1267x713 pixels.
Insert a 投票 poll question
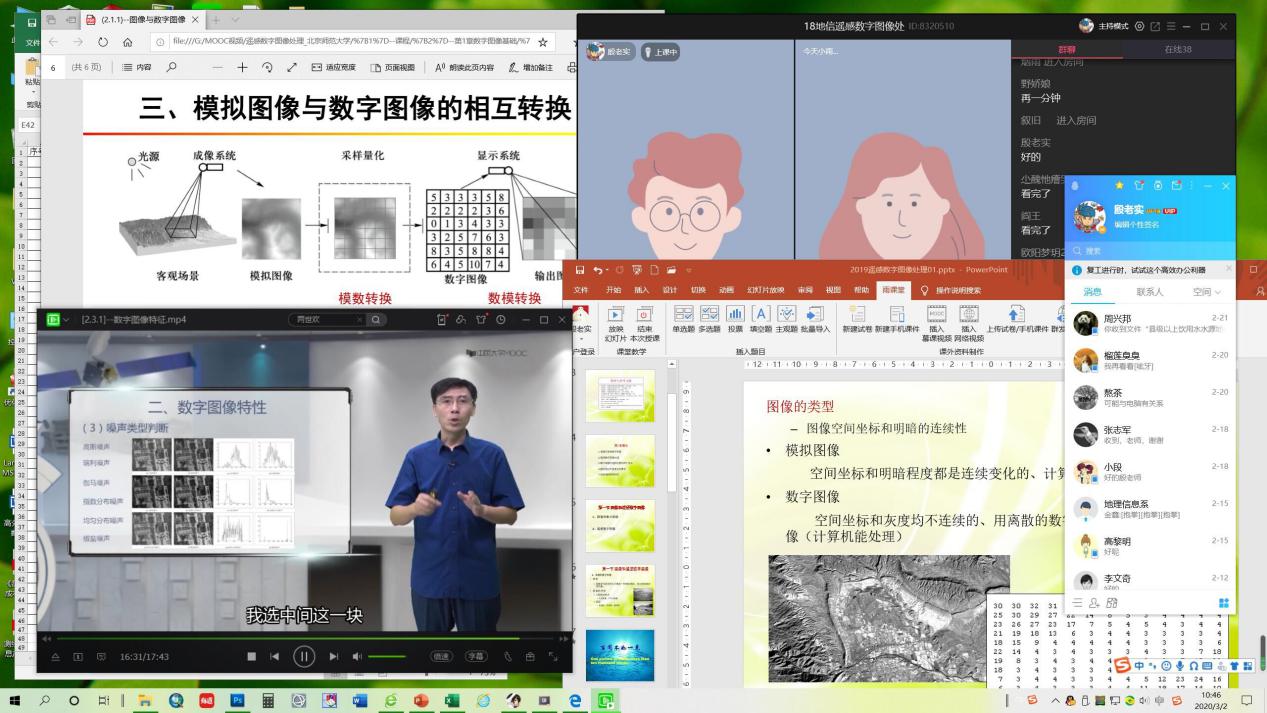(x=735, y=319)
